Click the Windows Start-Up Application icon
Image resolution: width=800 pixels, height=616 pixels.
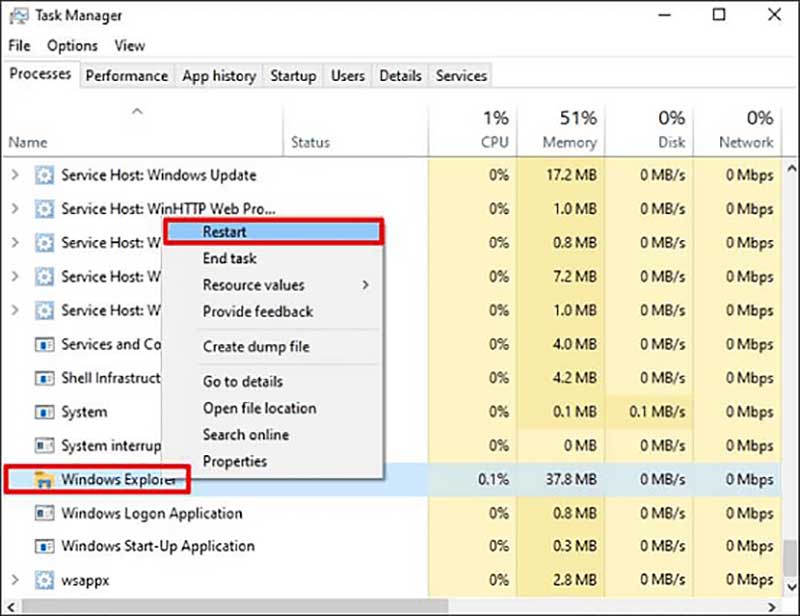point(44,547)
